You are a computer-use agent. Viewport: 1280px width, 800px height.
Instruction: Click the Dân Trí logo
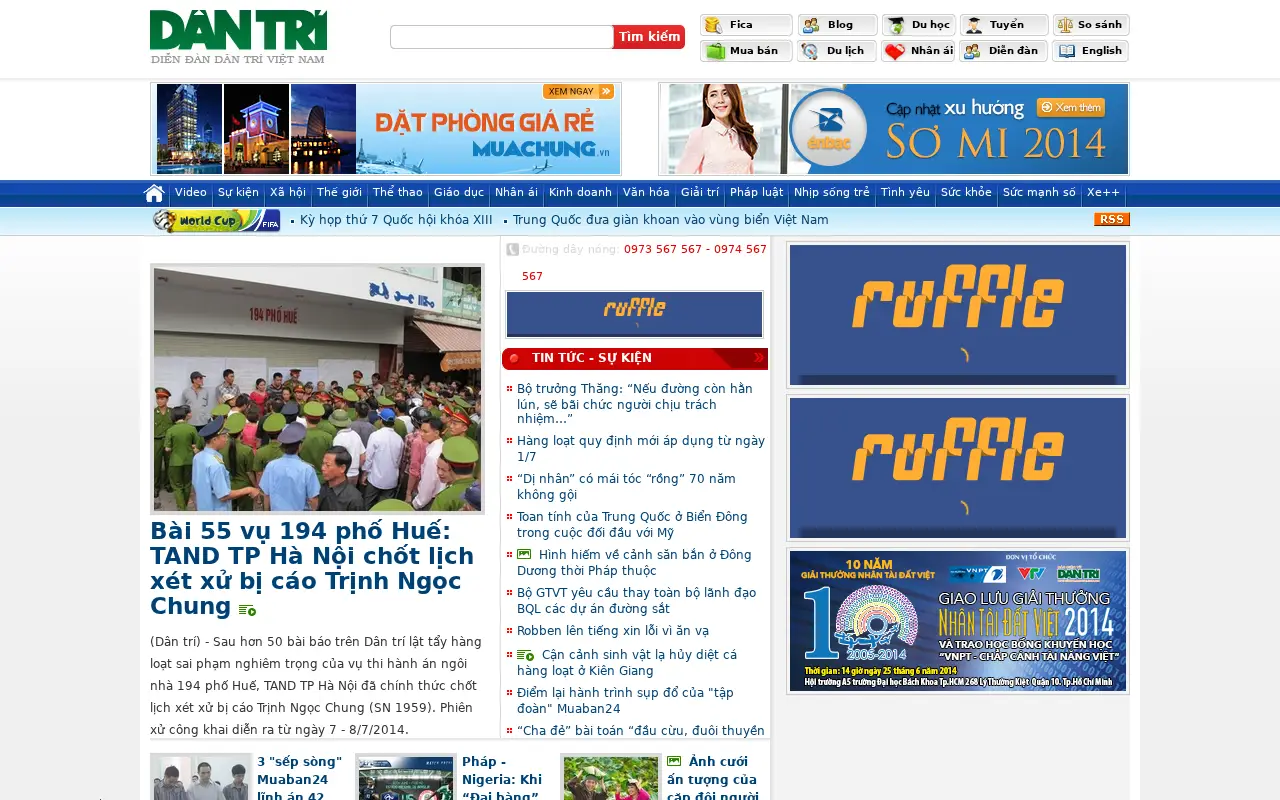(x=238, y=37)
